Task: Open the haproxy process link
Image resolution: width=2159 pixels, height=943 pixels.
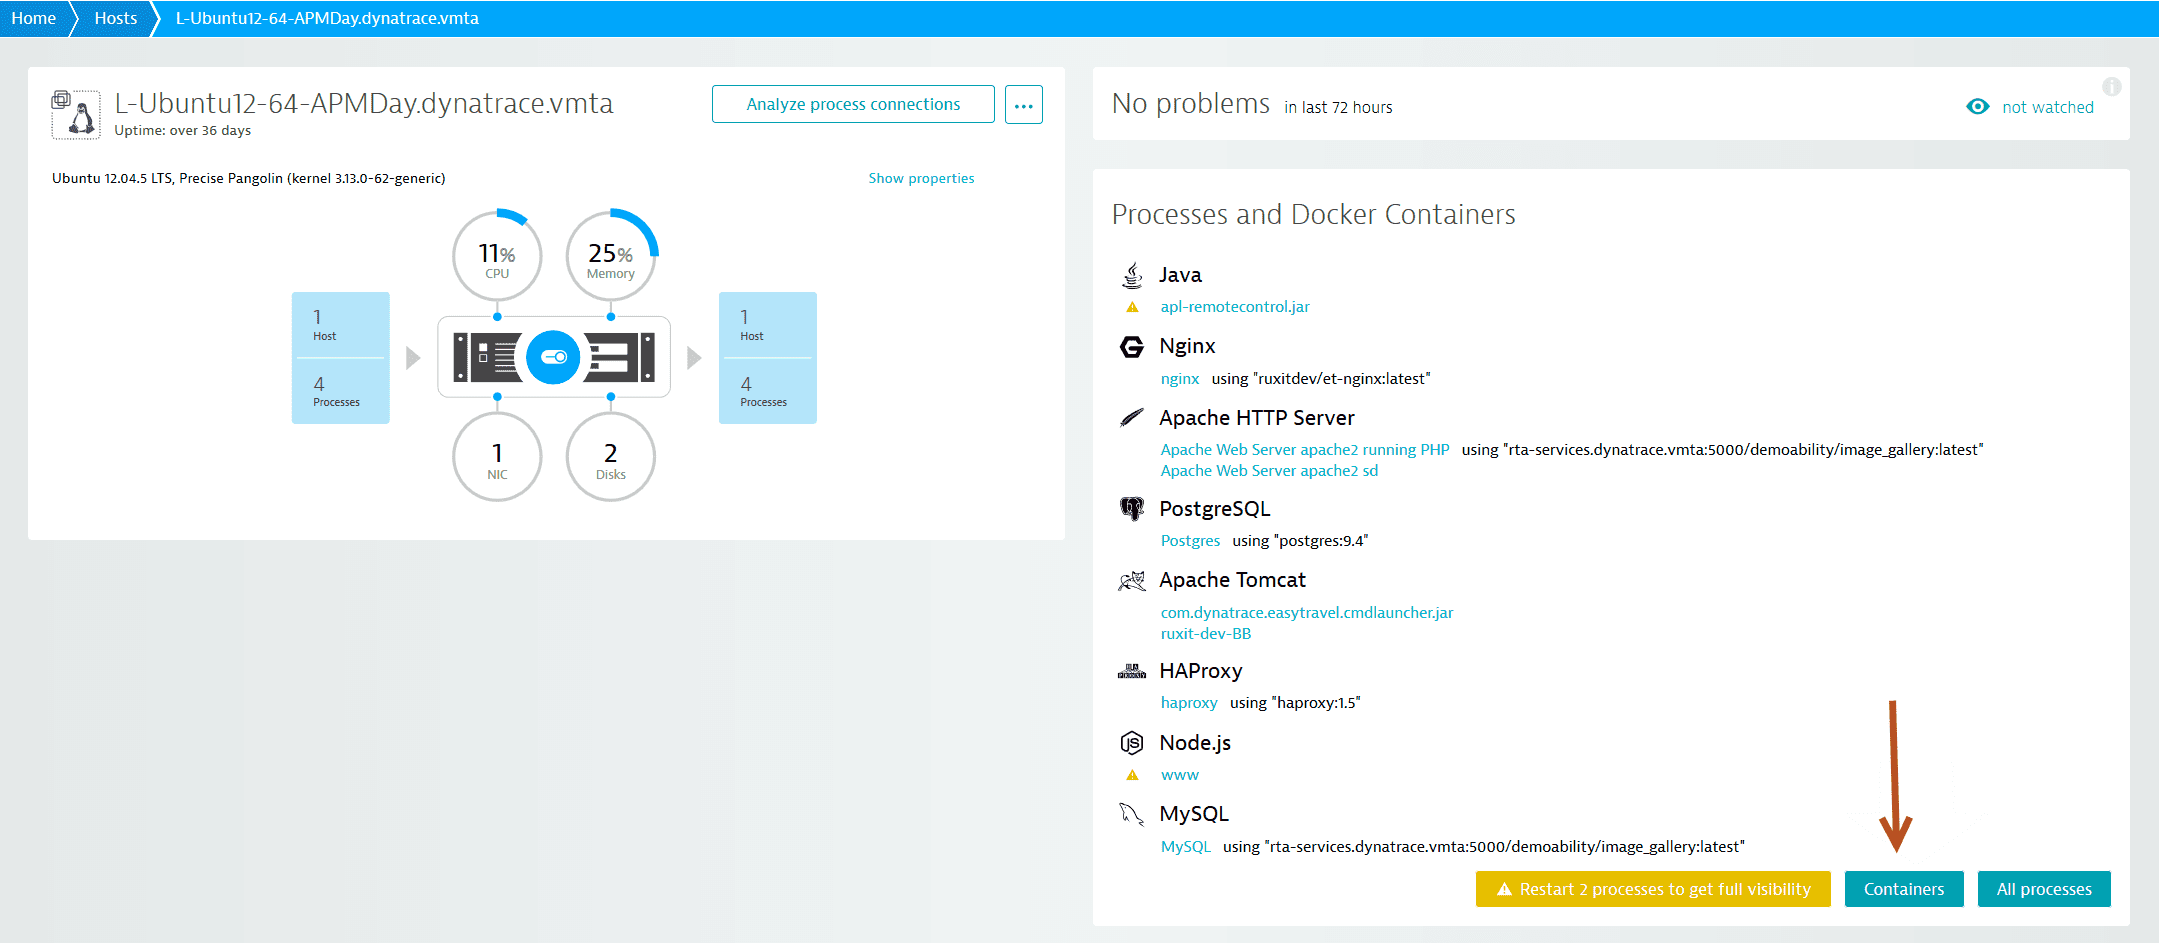Action: (x=1189, y=703)
